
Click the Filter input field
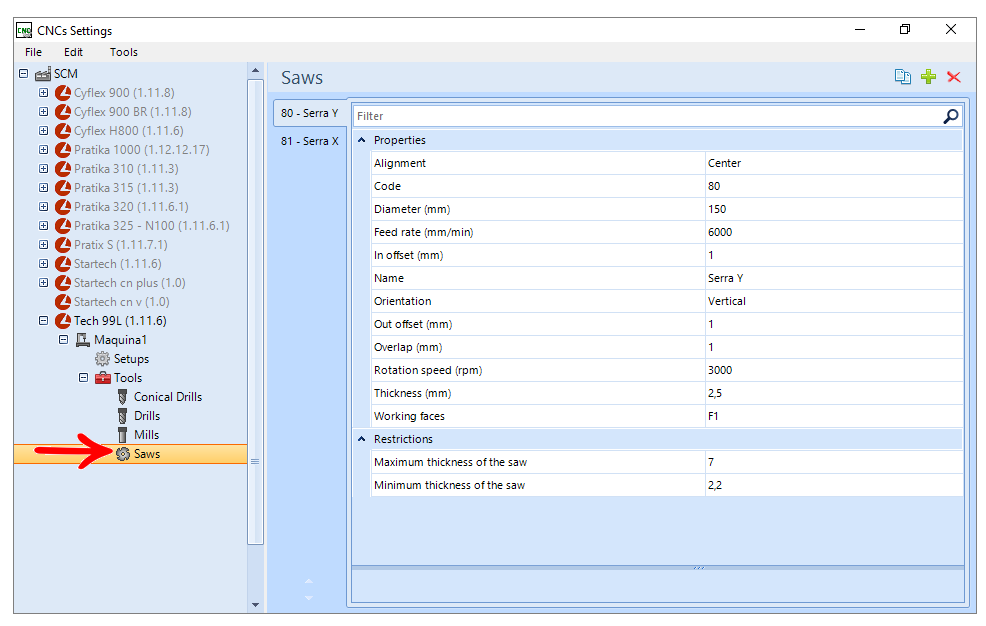[648, 116]
